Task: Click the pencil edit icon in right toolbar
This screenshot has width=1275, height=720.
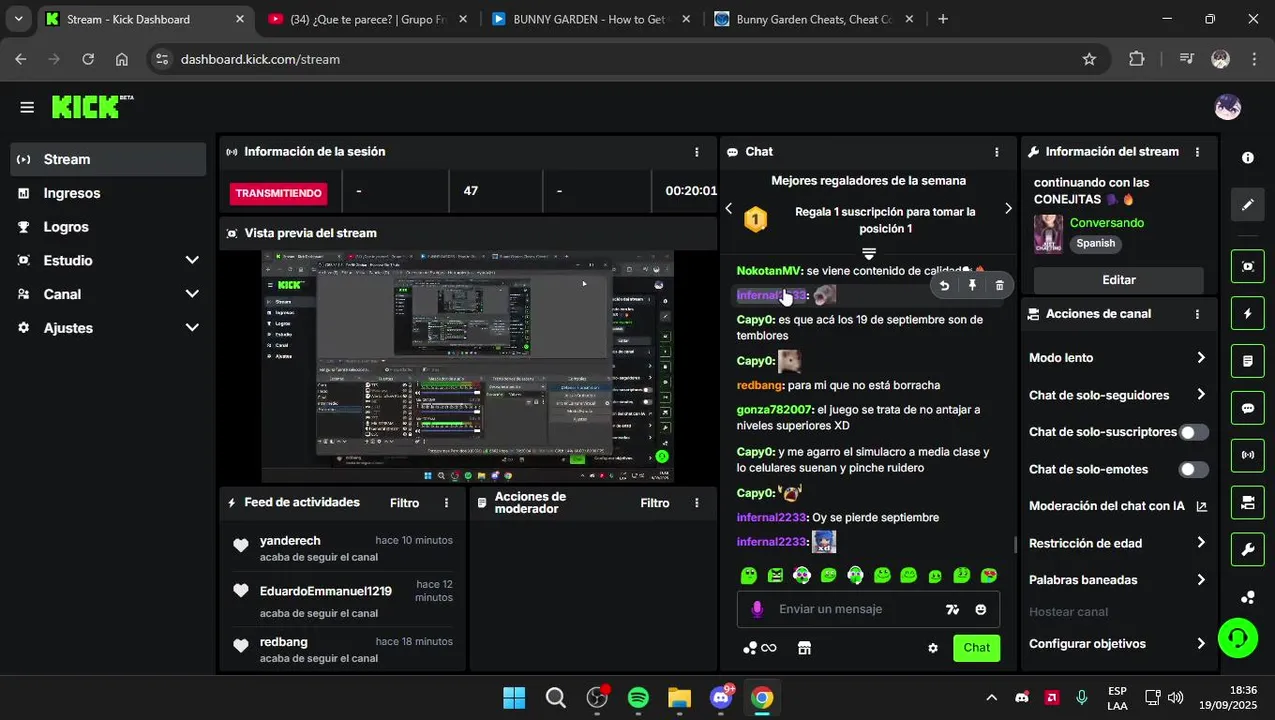Action: [x=1248, y=205]
